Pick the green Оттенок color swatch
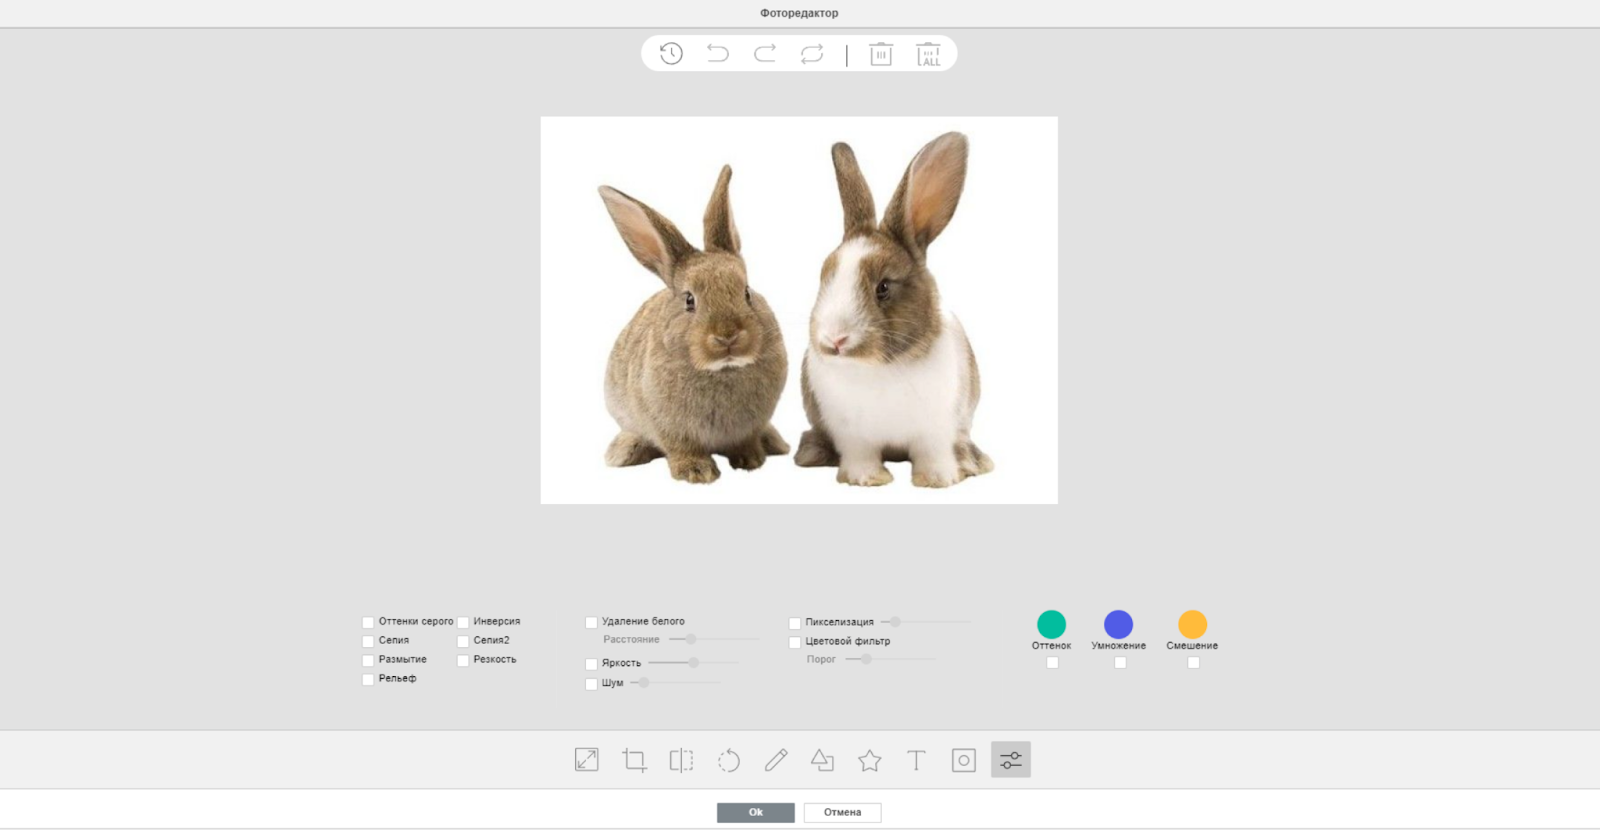1600x830 pixels. coord(1051,624)
